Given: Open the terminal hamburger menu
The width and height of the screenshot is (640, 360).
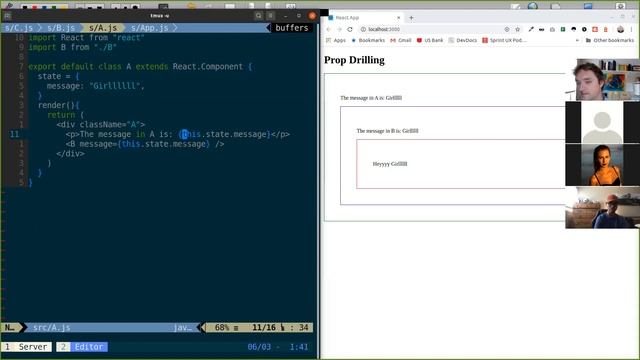Looking at the screenshot, I should coord(270,16).
